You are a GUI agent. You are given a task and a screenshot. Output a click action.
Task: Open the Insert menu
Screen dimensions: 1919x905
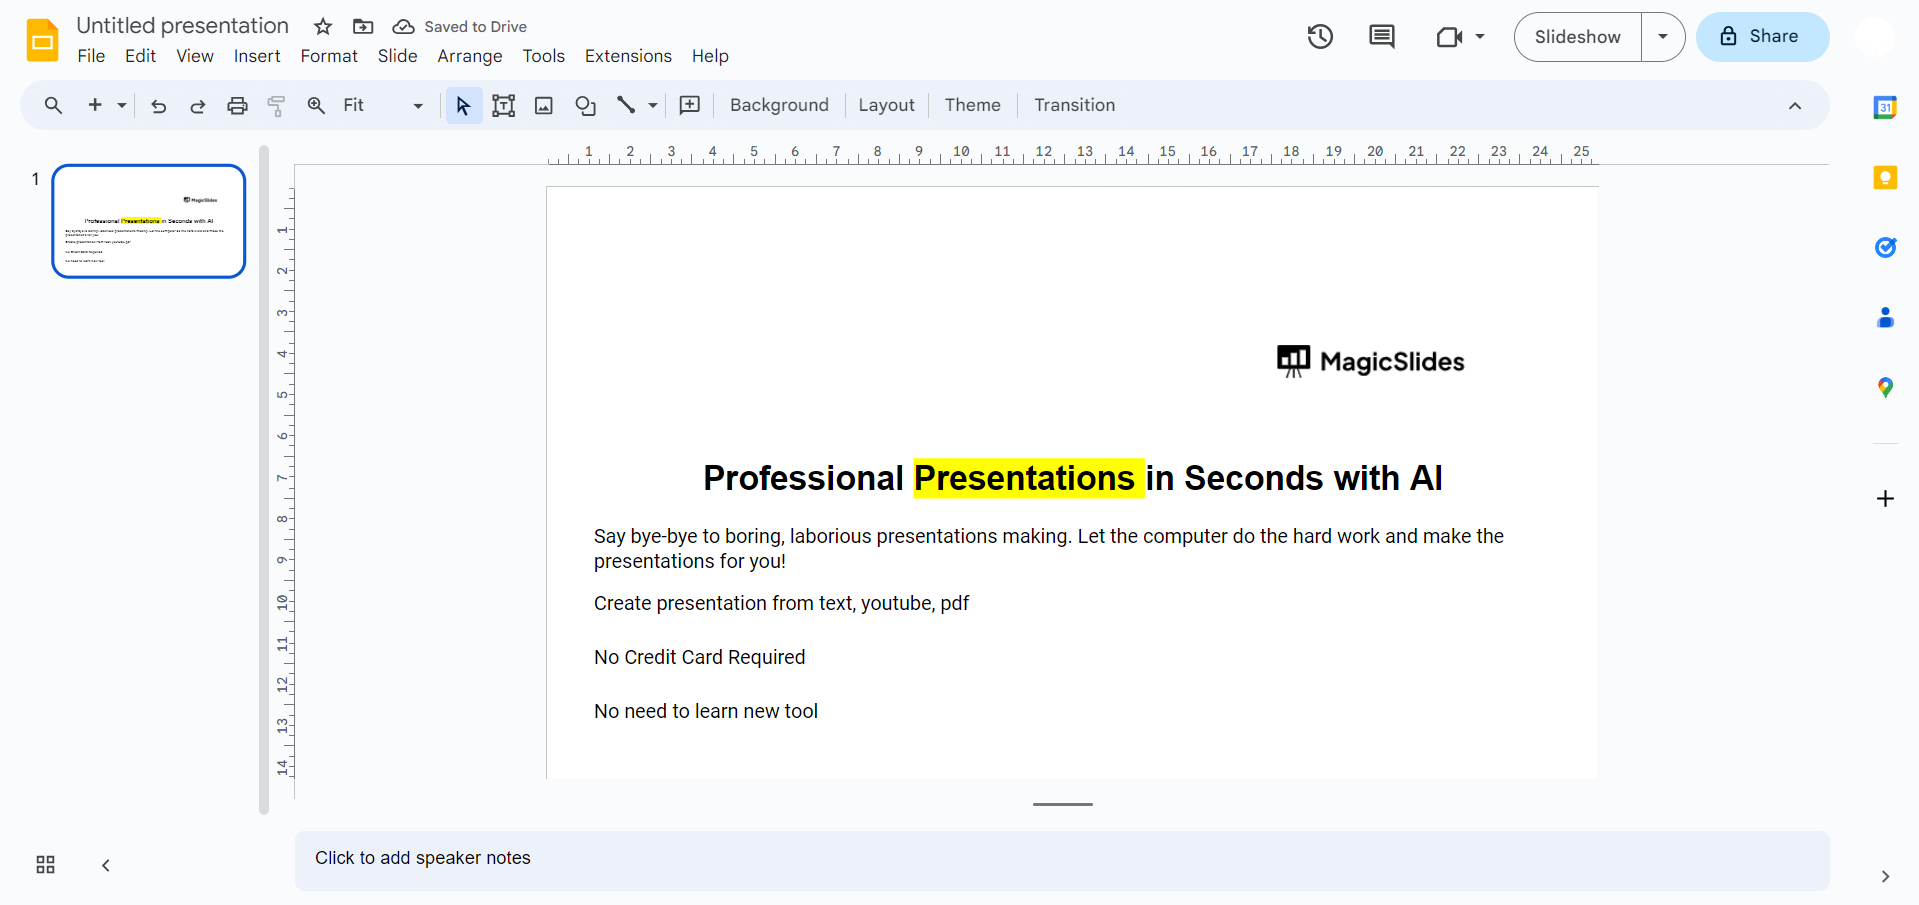tap(257, 56)
